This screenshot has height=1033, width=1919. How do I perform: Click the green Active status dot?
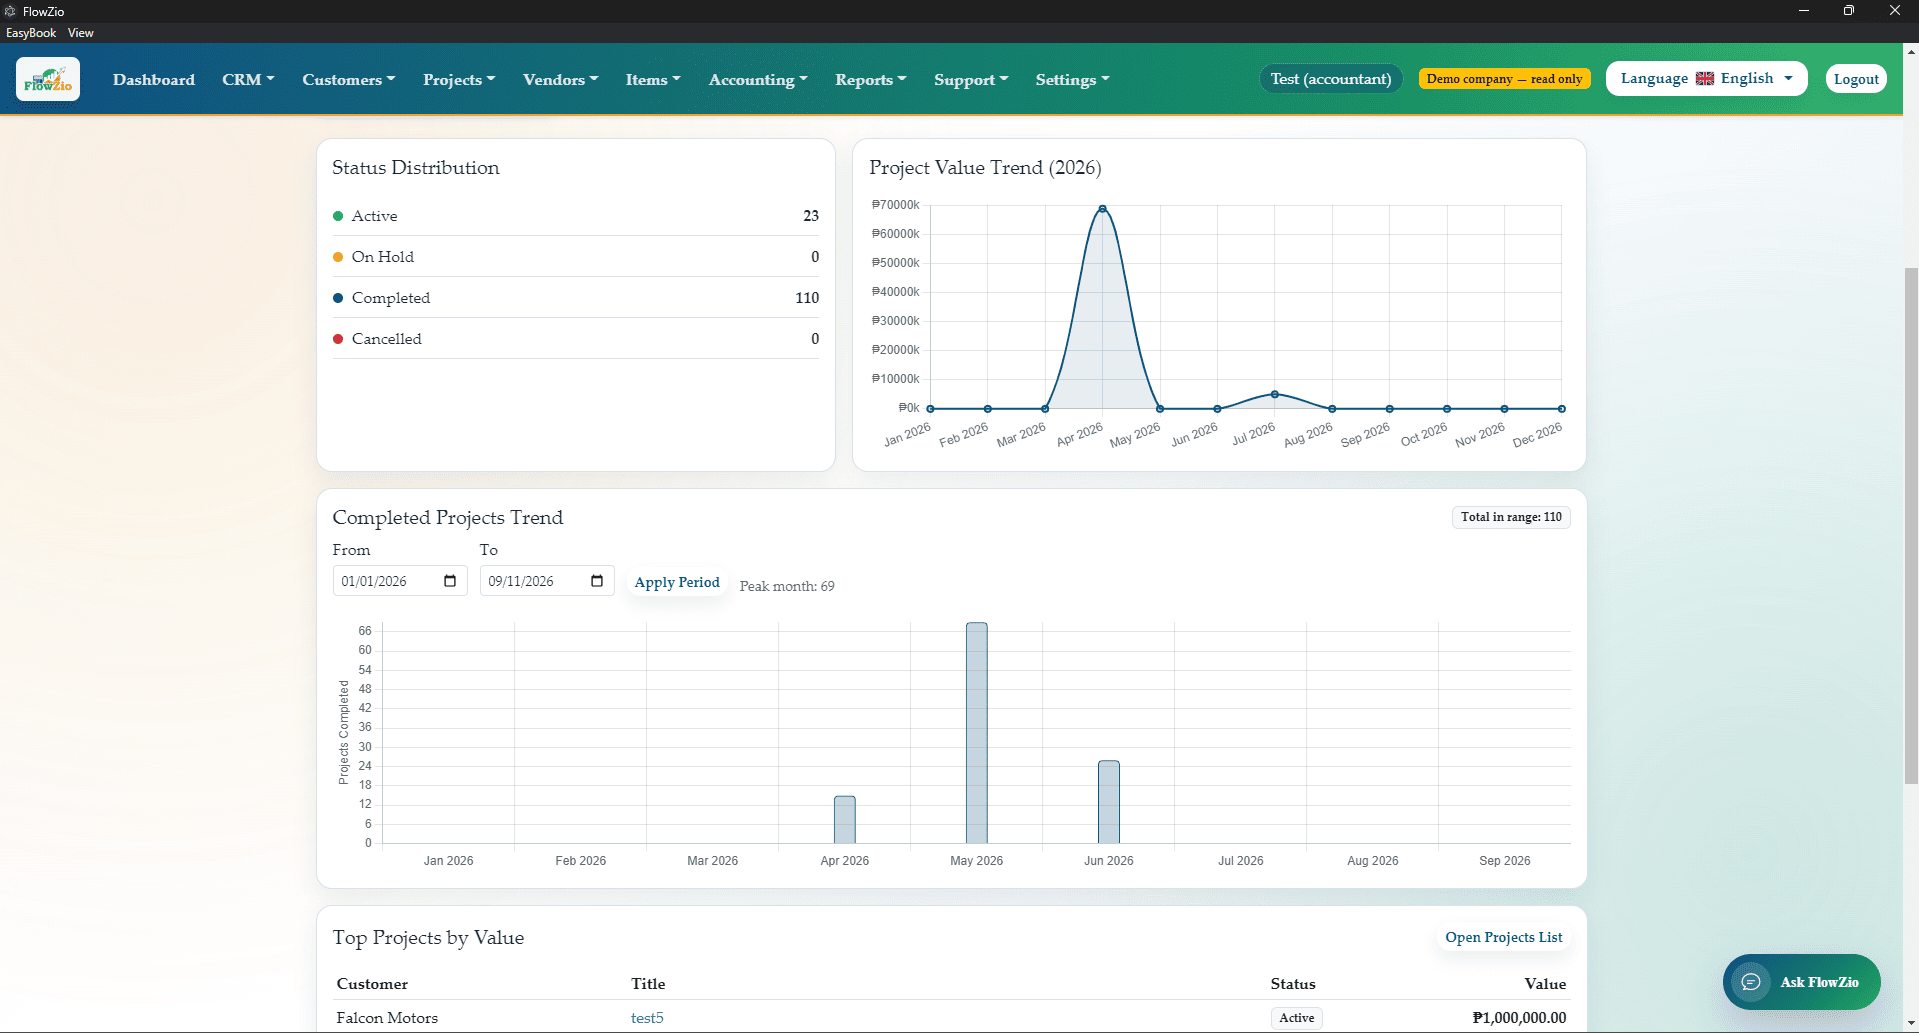point(338,216)
